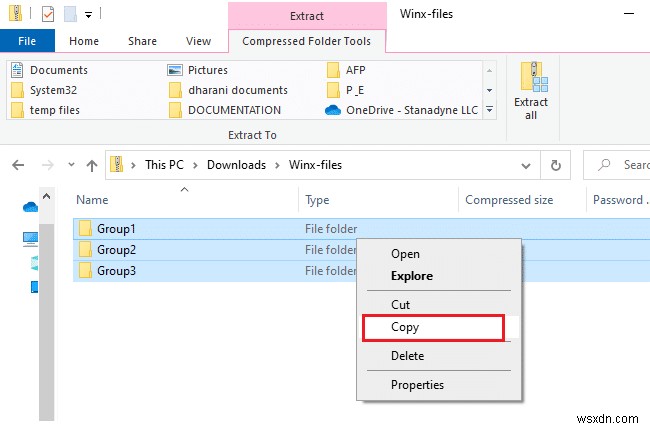Choose Copy from the context menu
The width and height of the screenshot is (650, 429).
tap(405, 327)
